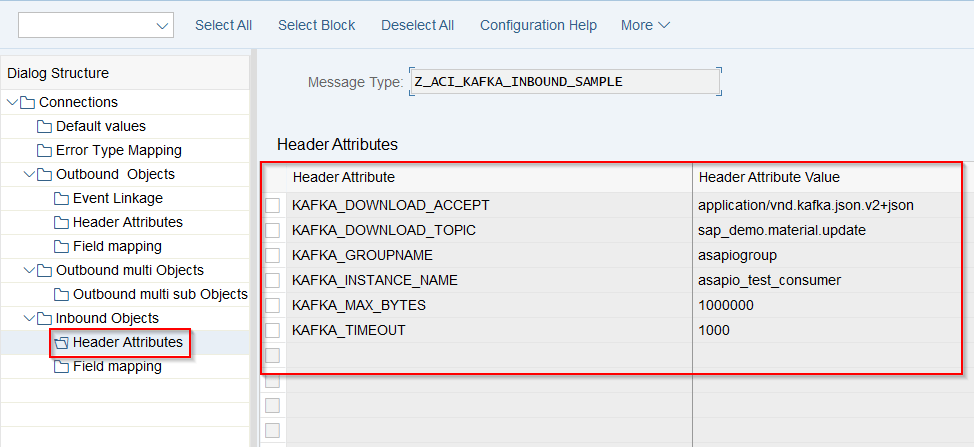Select row checkbox for KAFKA_DOWNLOAD_TOPIC
The height and width of the screenshot is (447, 974).
point(273,231)
